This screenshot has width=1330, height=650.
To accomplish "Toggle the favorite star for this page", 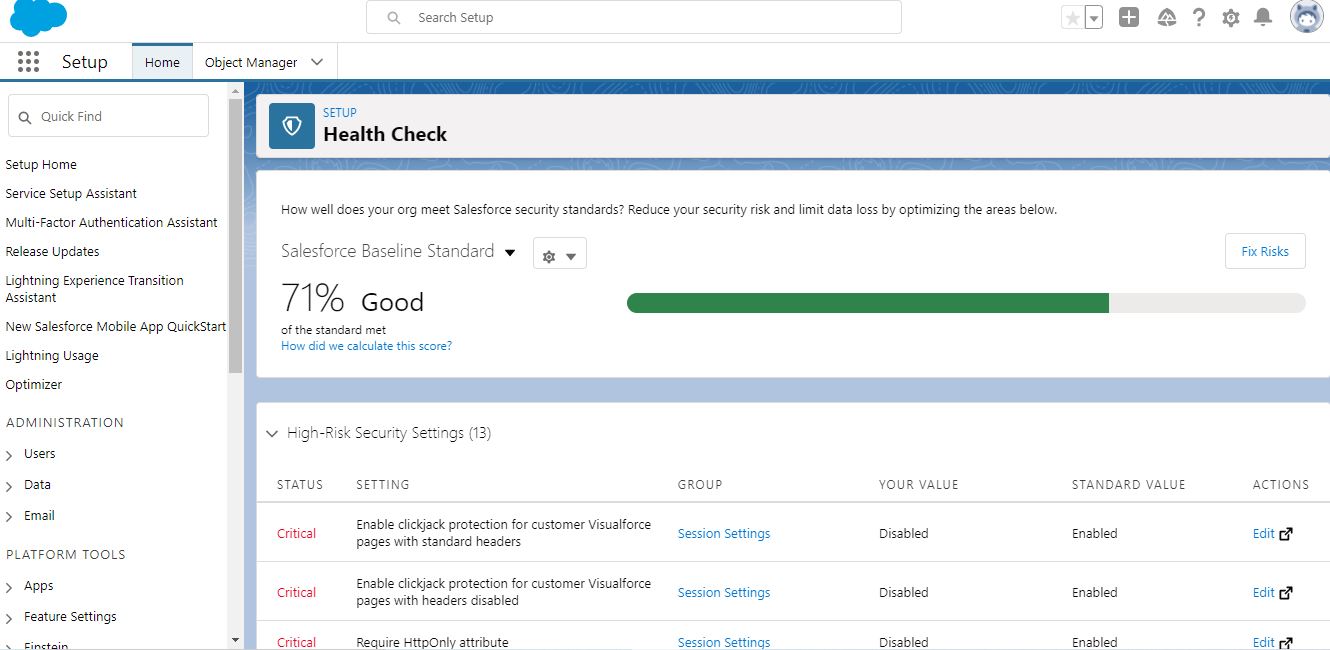I will pos(1074,17).
